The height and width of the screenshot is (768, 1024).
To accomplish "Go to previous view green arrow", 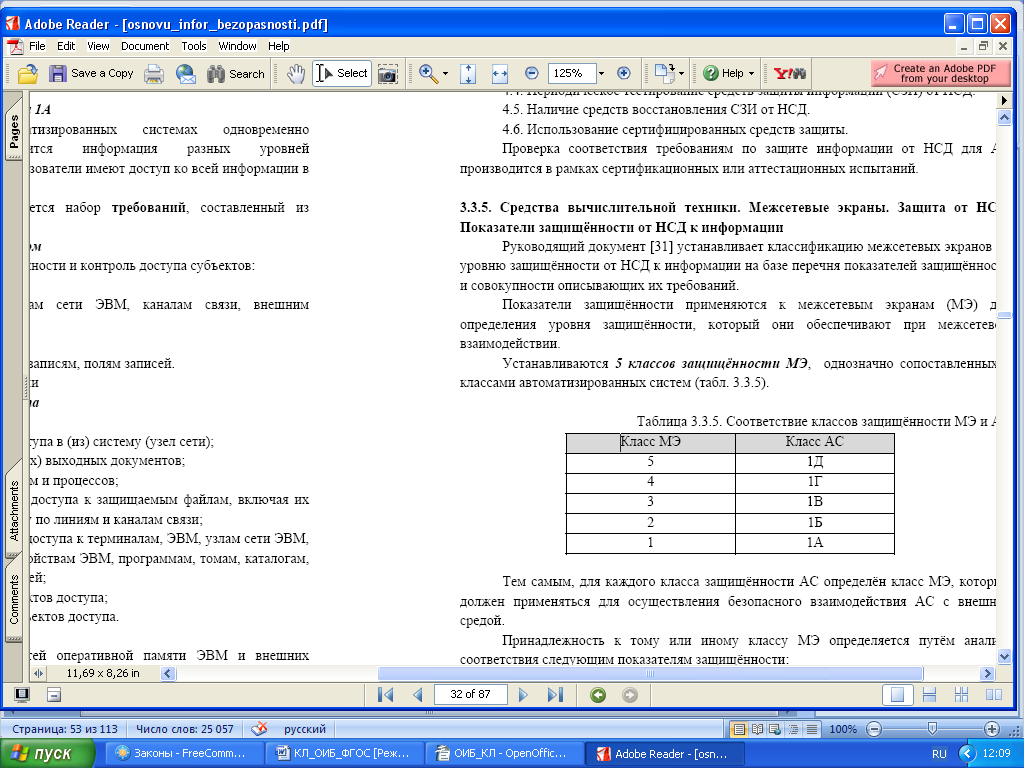I will (598, 695).
